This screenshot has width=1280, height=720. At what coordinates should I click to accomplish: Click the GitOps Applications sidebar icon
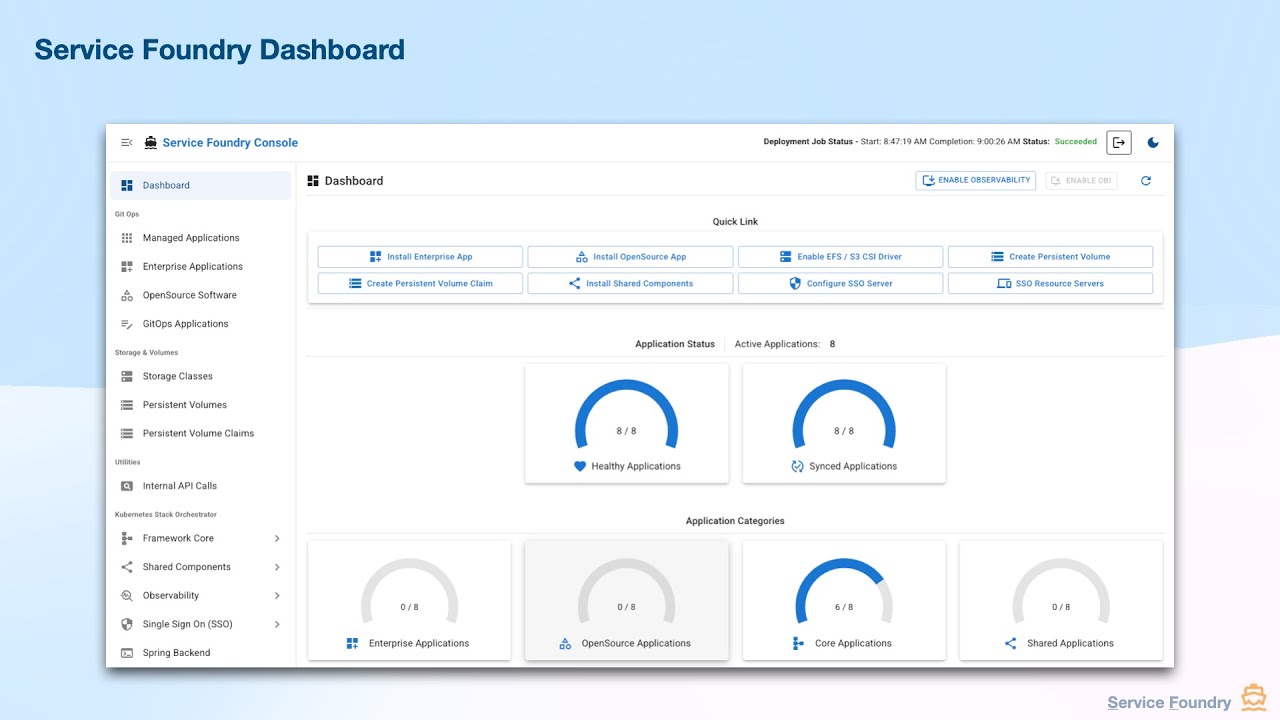pos(127,324)
